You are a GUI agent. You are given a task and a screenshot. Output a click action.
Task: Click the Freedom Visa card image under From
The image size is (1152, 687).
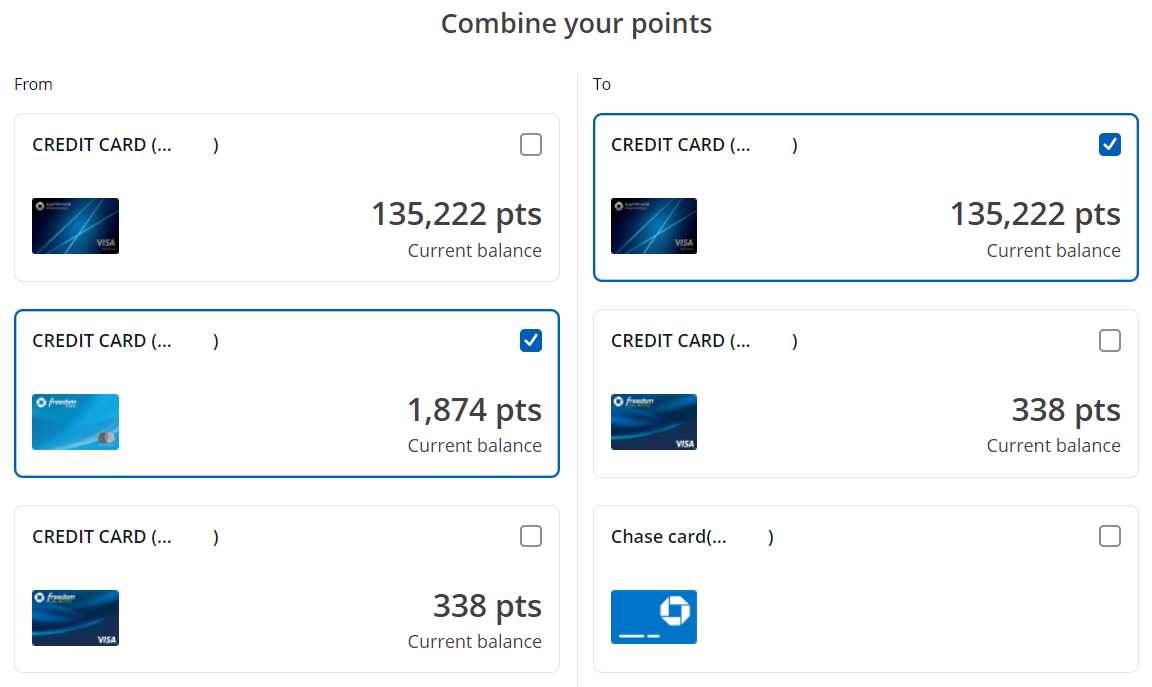tap(75, 618)
